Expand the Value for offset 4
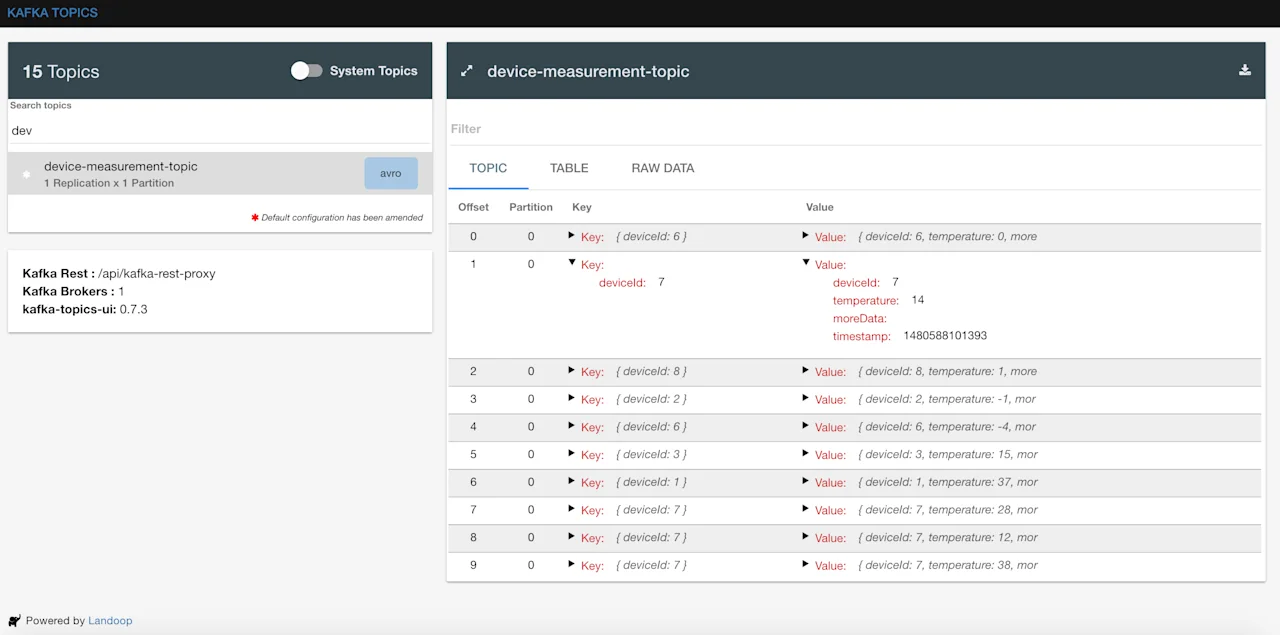The height and width of the screenshot is (635, 1280). (x=805, y=425)
